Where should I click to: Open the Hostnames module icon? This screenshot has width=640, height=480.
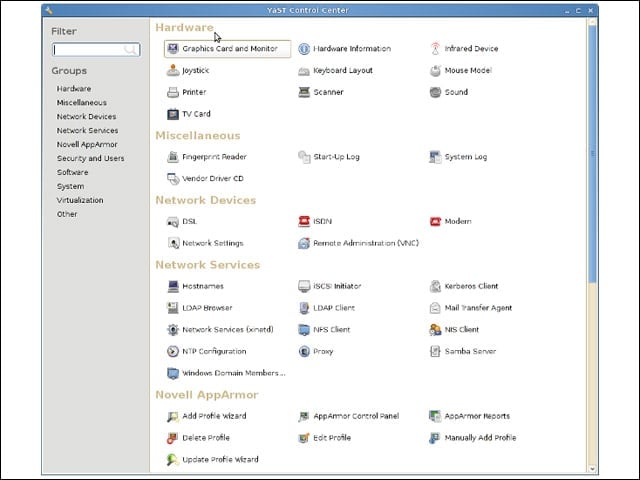173,286
